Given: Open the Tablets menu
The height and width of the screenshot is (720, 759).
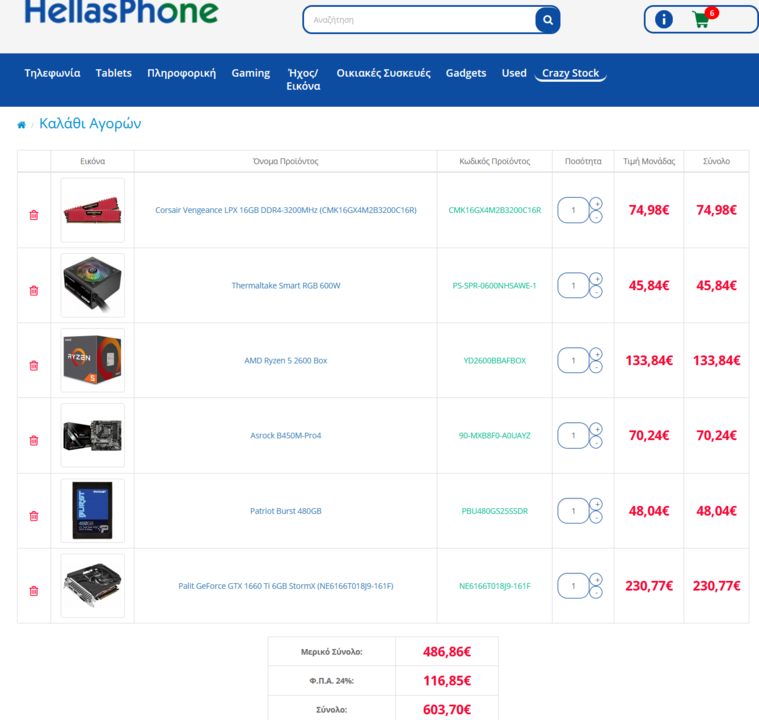Looking at the screenshot, I should [x=114, y=73].
